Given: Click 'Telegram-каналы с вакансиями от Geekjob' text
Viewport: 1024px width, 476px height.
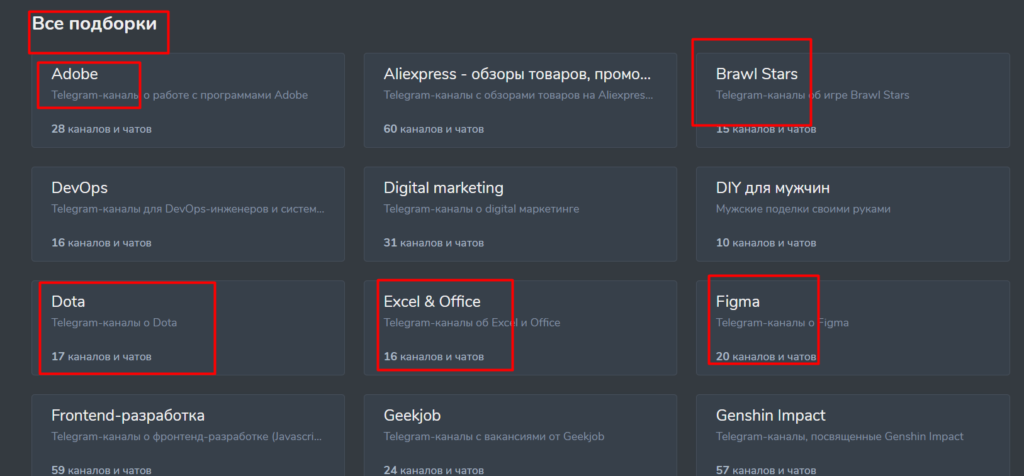Looking at the screenshot, I should click(494, 437).
